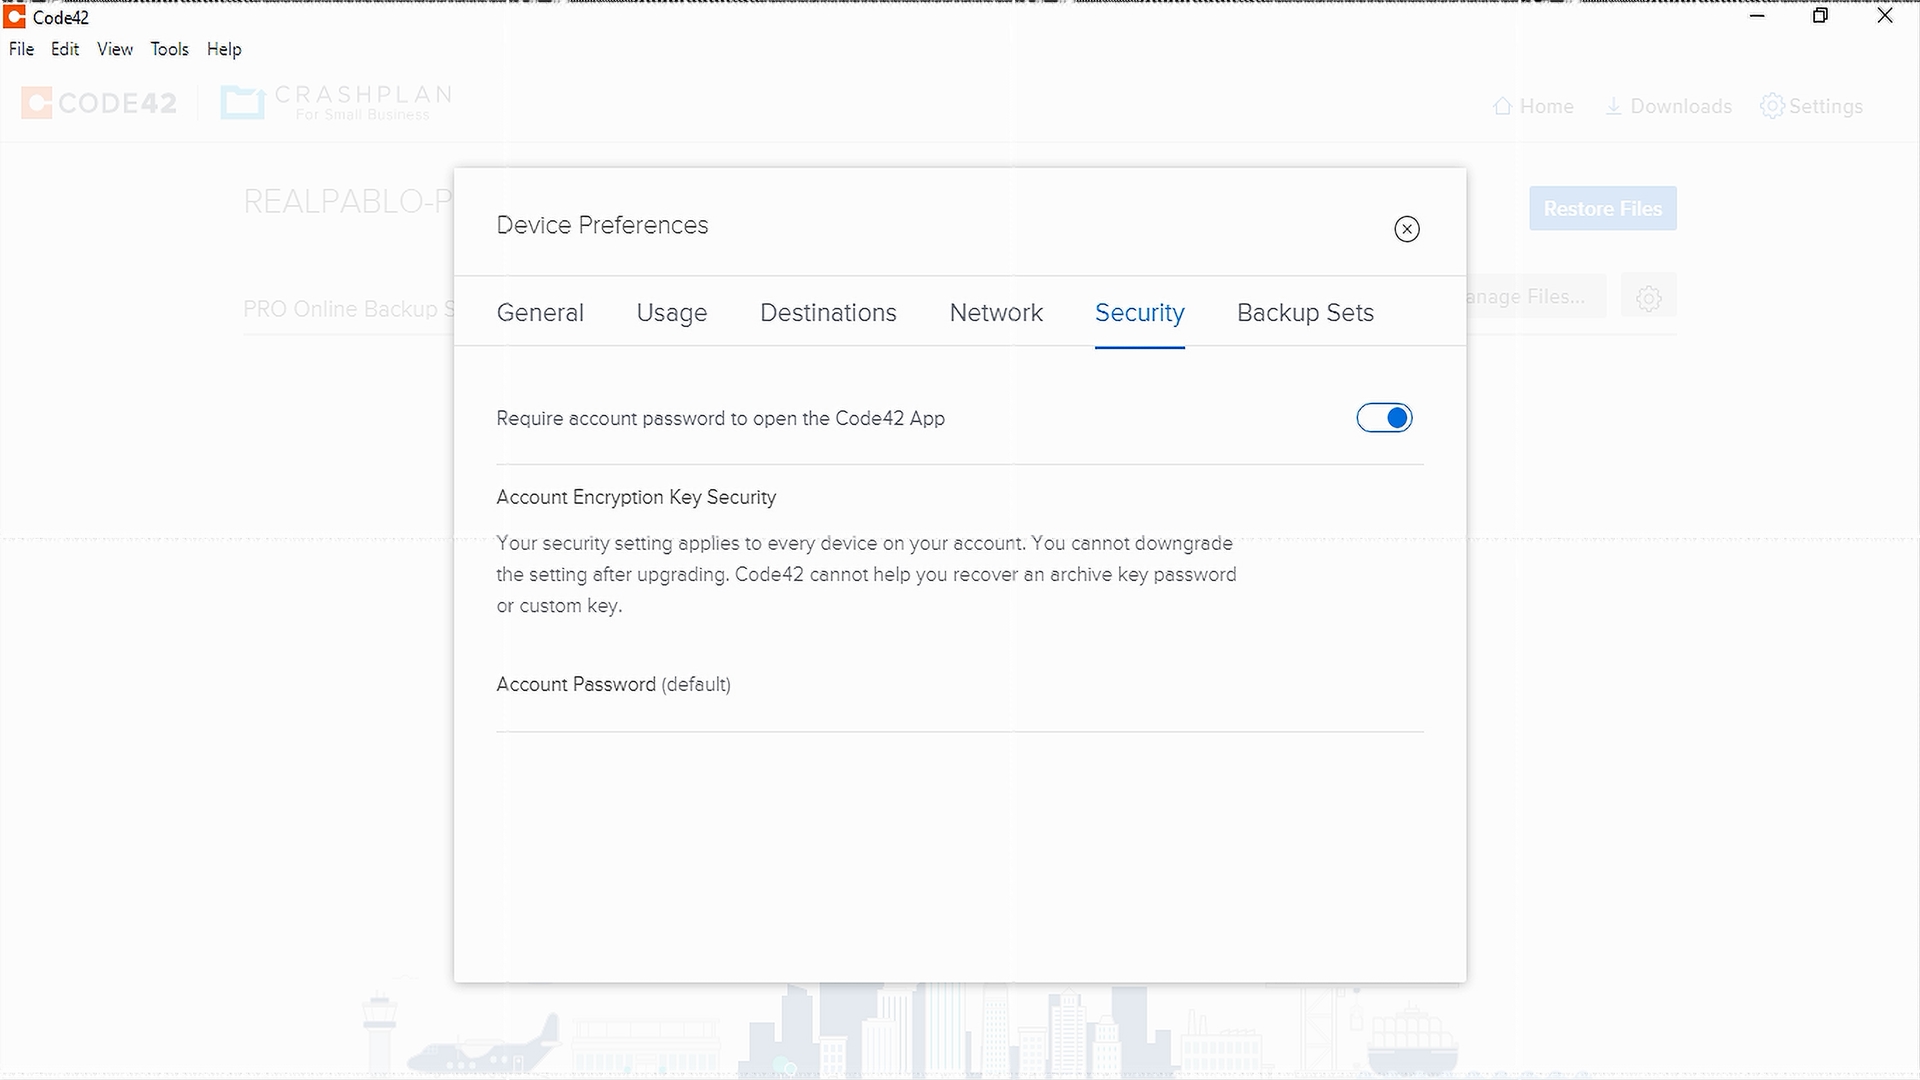Close the Device Preferences dialog

1407,229
